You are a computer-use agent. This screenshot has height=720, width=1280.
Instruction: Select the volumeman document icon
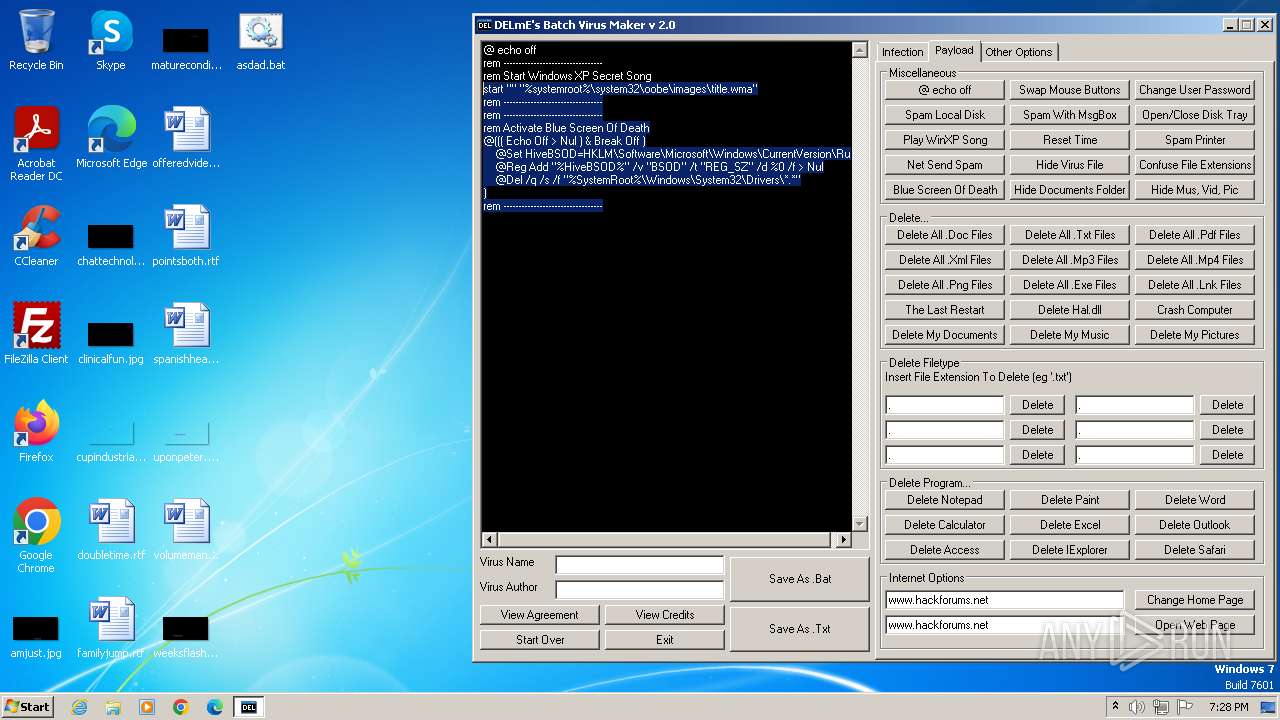point(186,530)
